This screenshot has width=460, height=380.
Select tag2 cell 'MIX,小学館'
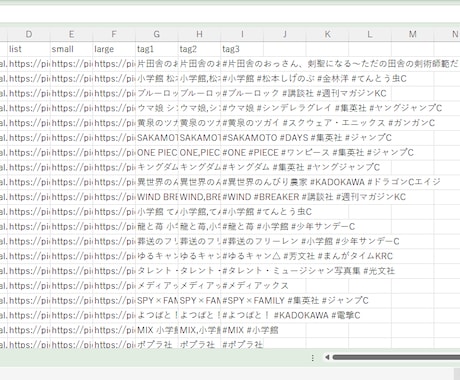point(200,330)
